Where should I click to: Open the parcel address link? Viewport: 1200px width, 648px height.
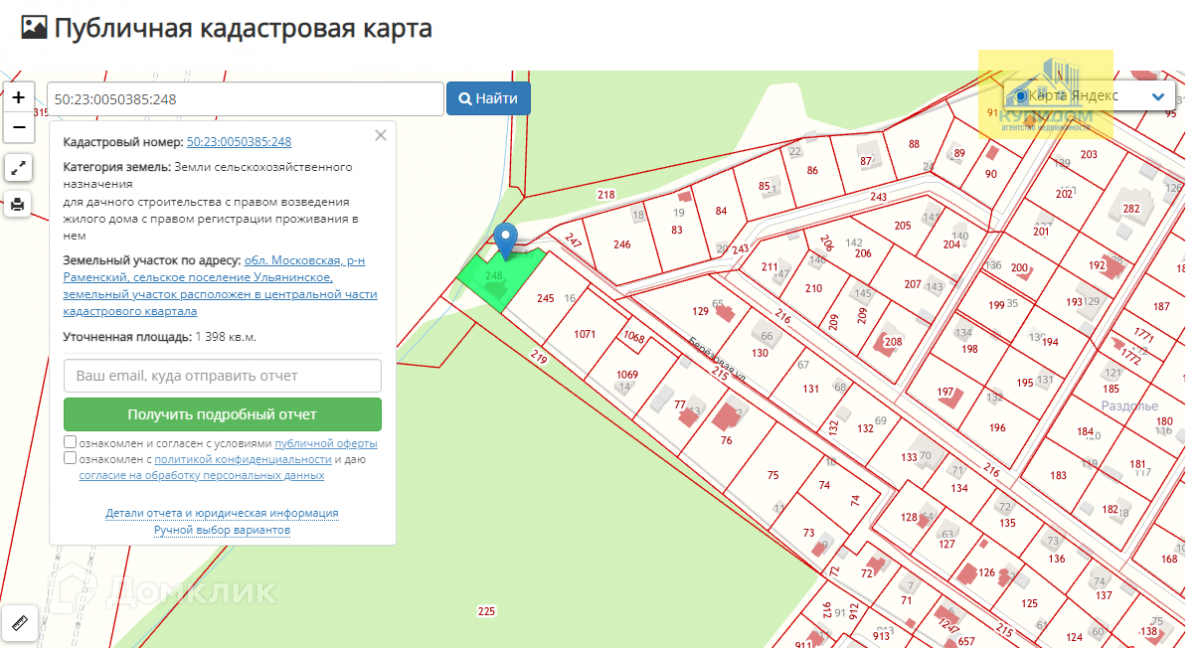[220, 286]
